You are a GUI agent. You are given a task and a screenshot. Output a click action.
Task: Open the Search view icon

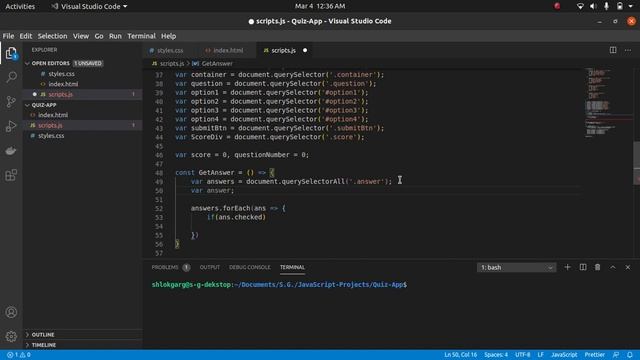tap(11, 77)
